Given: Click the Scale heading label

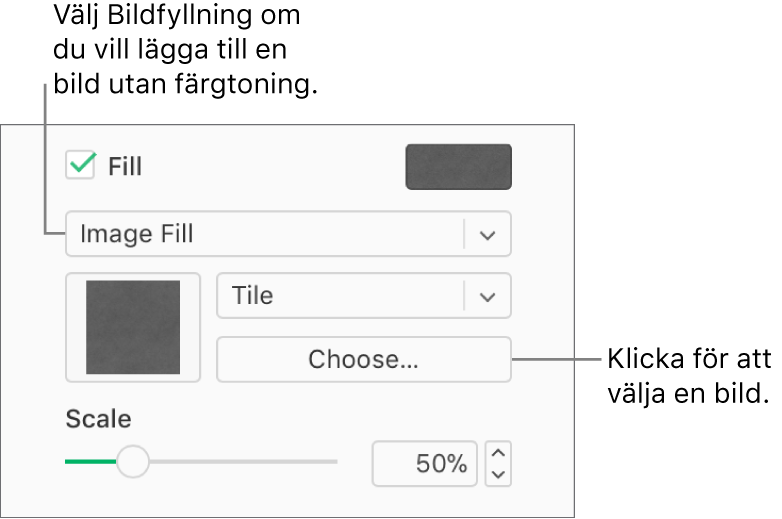Looking at the screenshot, I should point(98,419).
